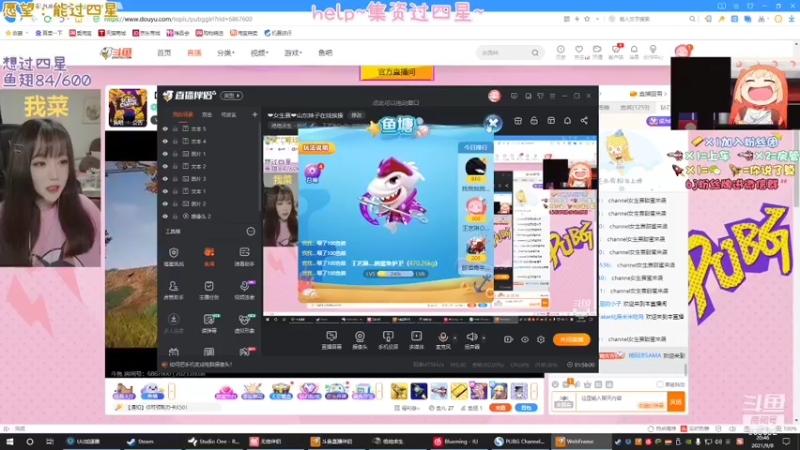Hide the 文本 2 layer

click(165, 166)
